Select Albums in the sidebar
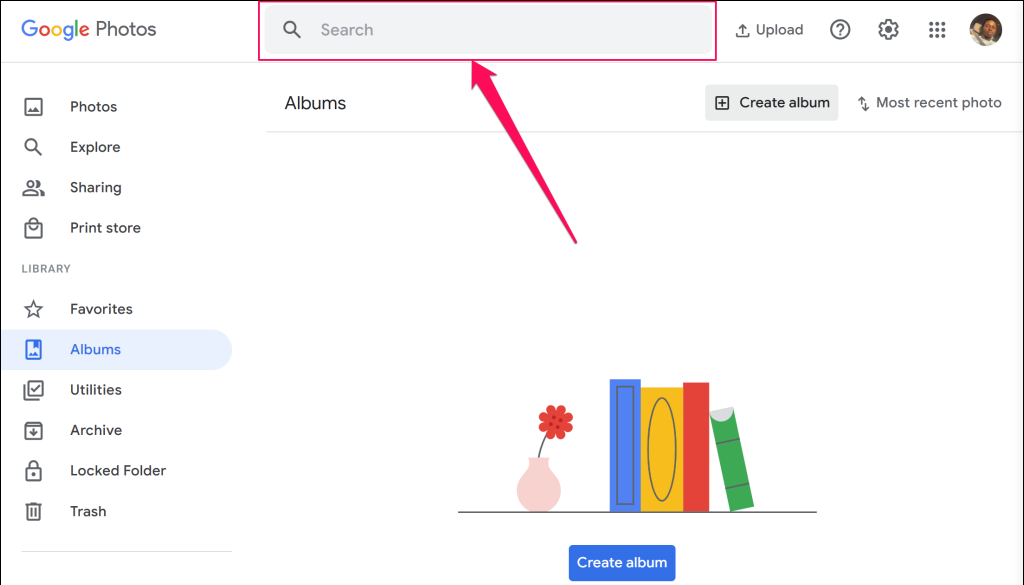Screen dimensions: 1024x585 point(95,350)
